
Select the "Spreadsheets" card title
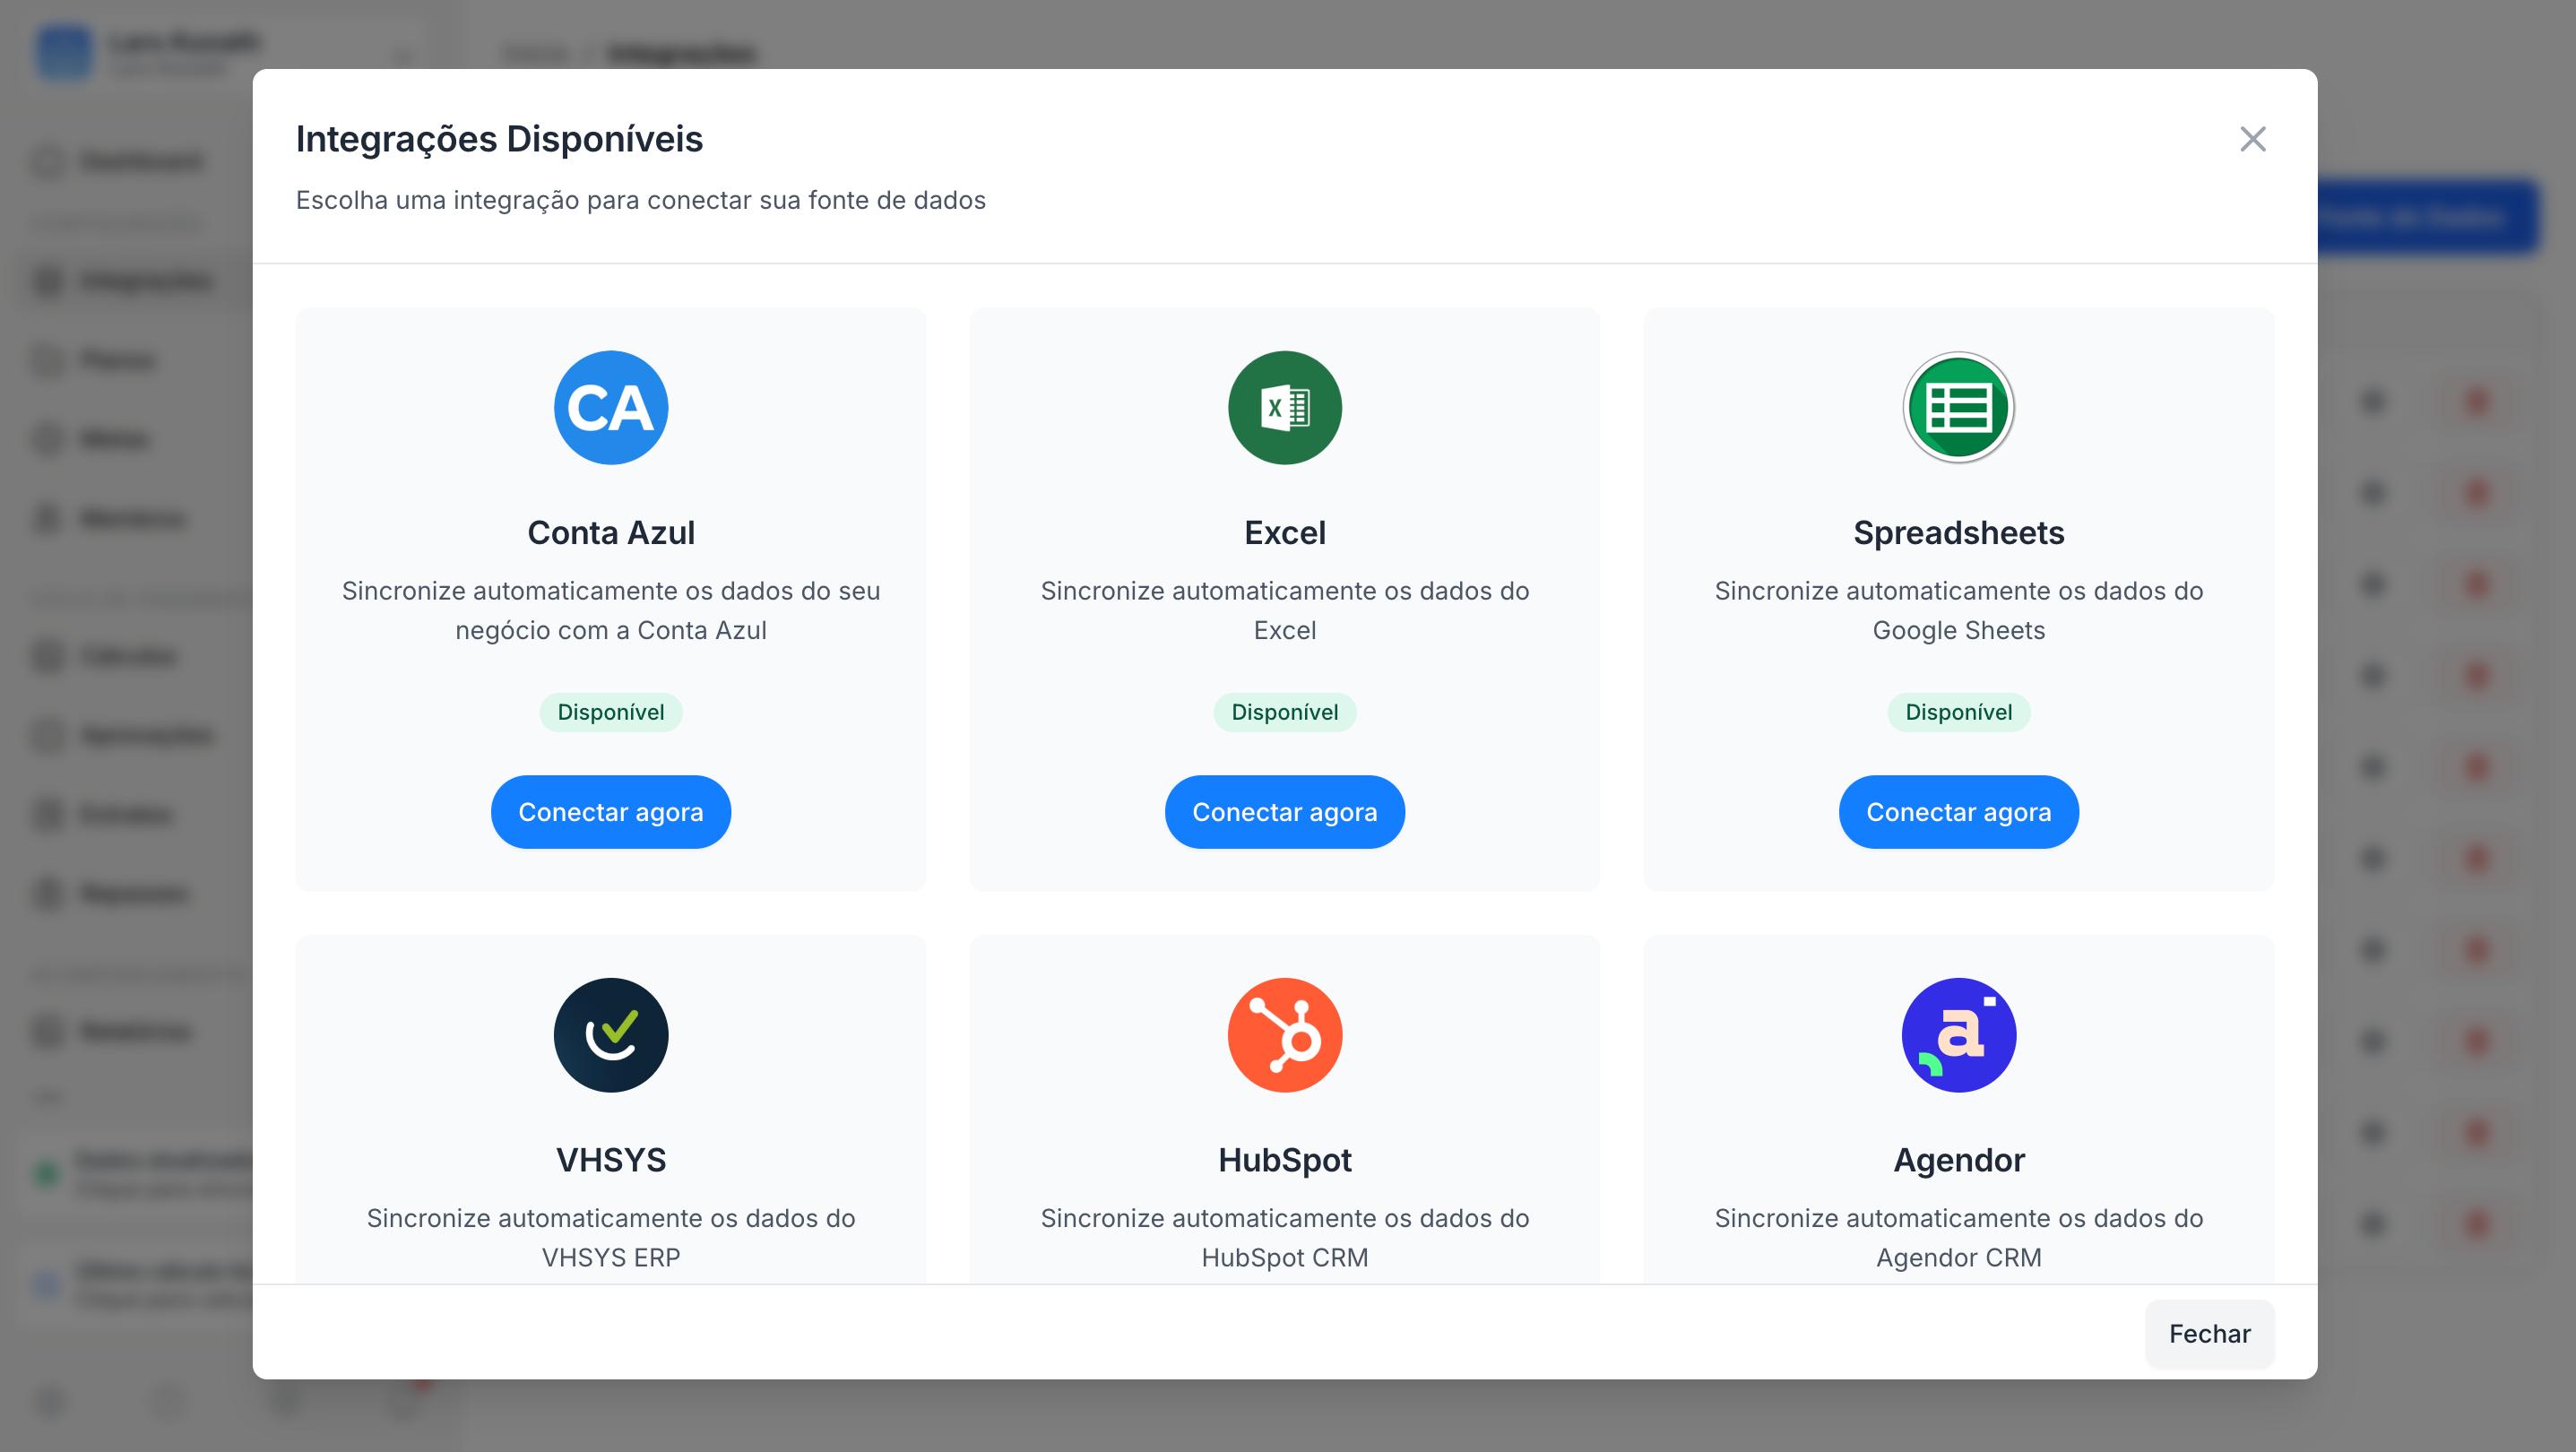(x=1959, y=533)
